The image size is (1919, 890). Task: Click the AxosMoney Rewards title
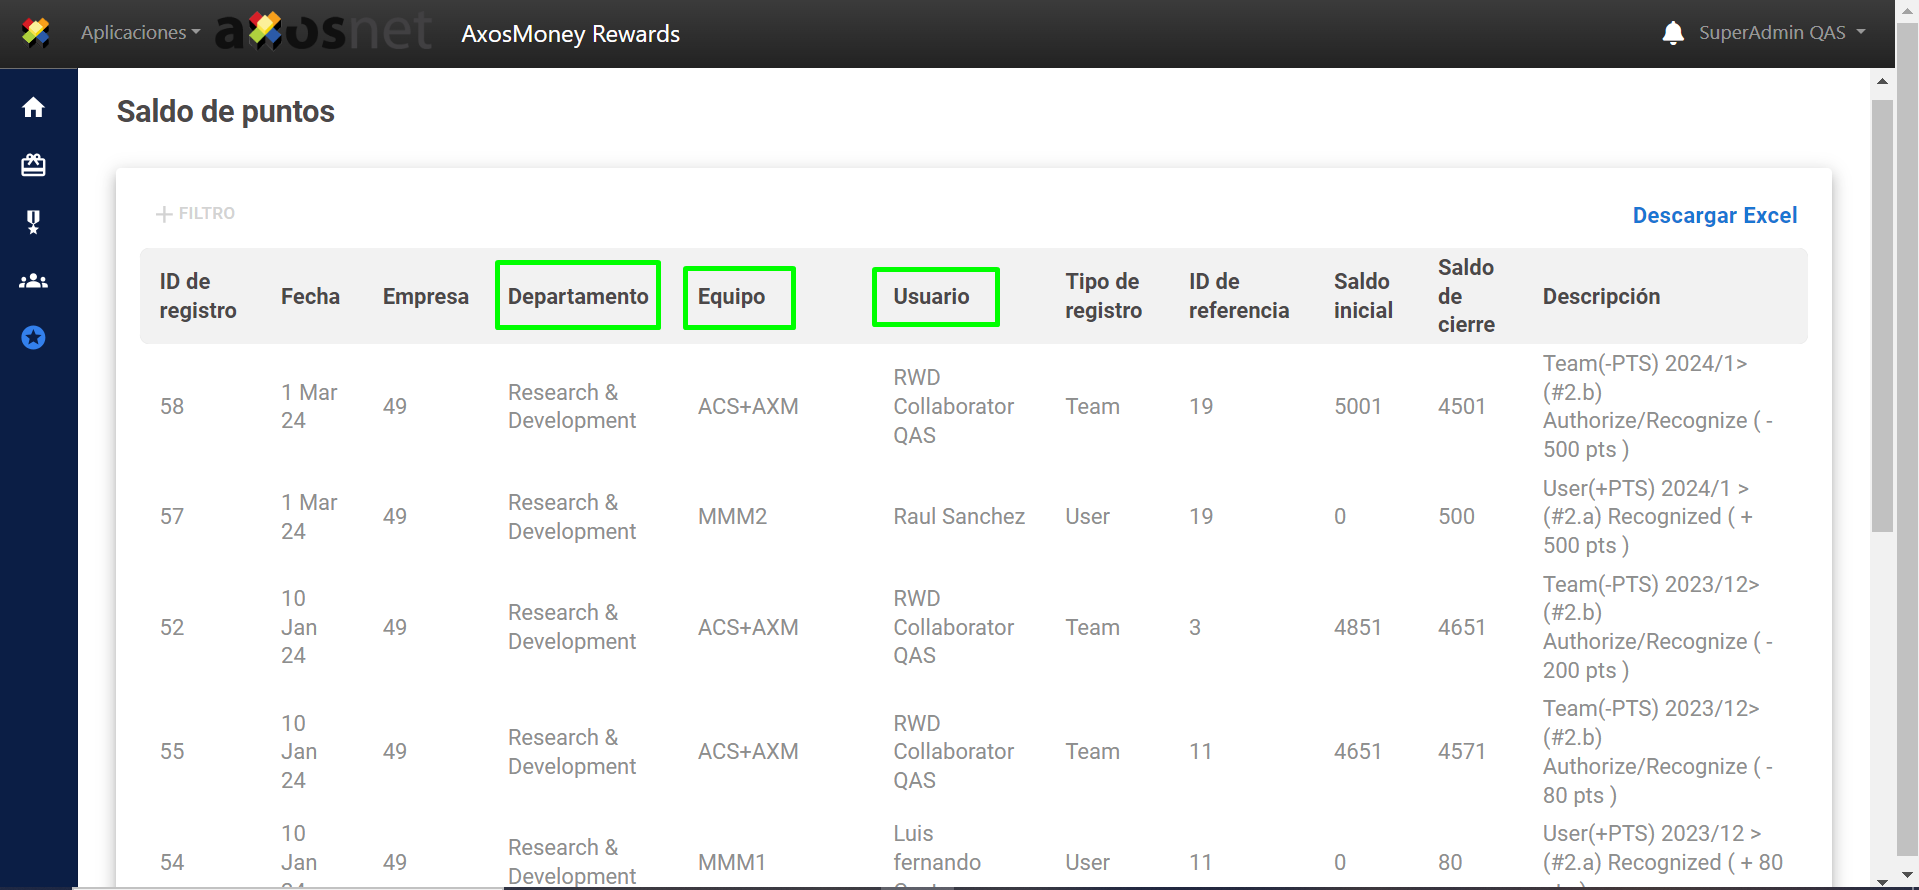tap(570, 34)
